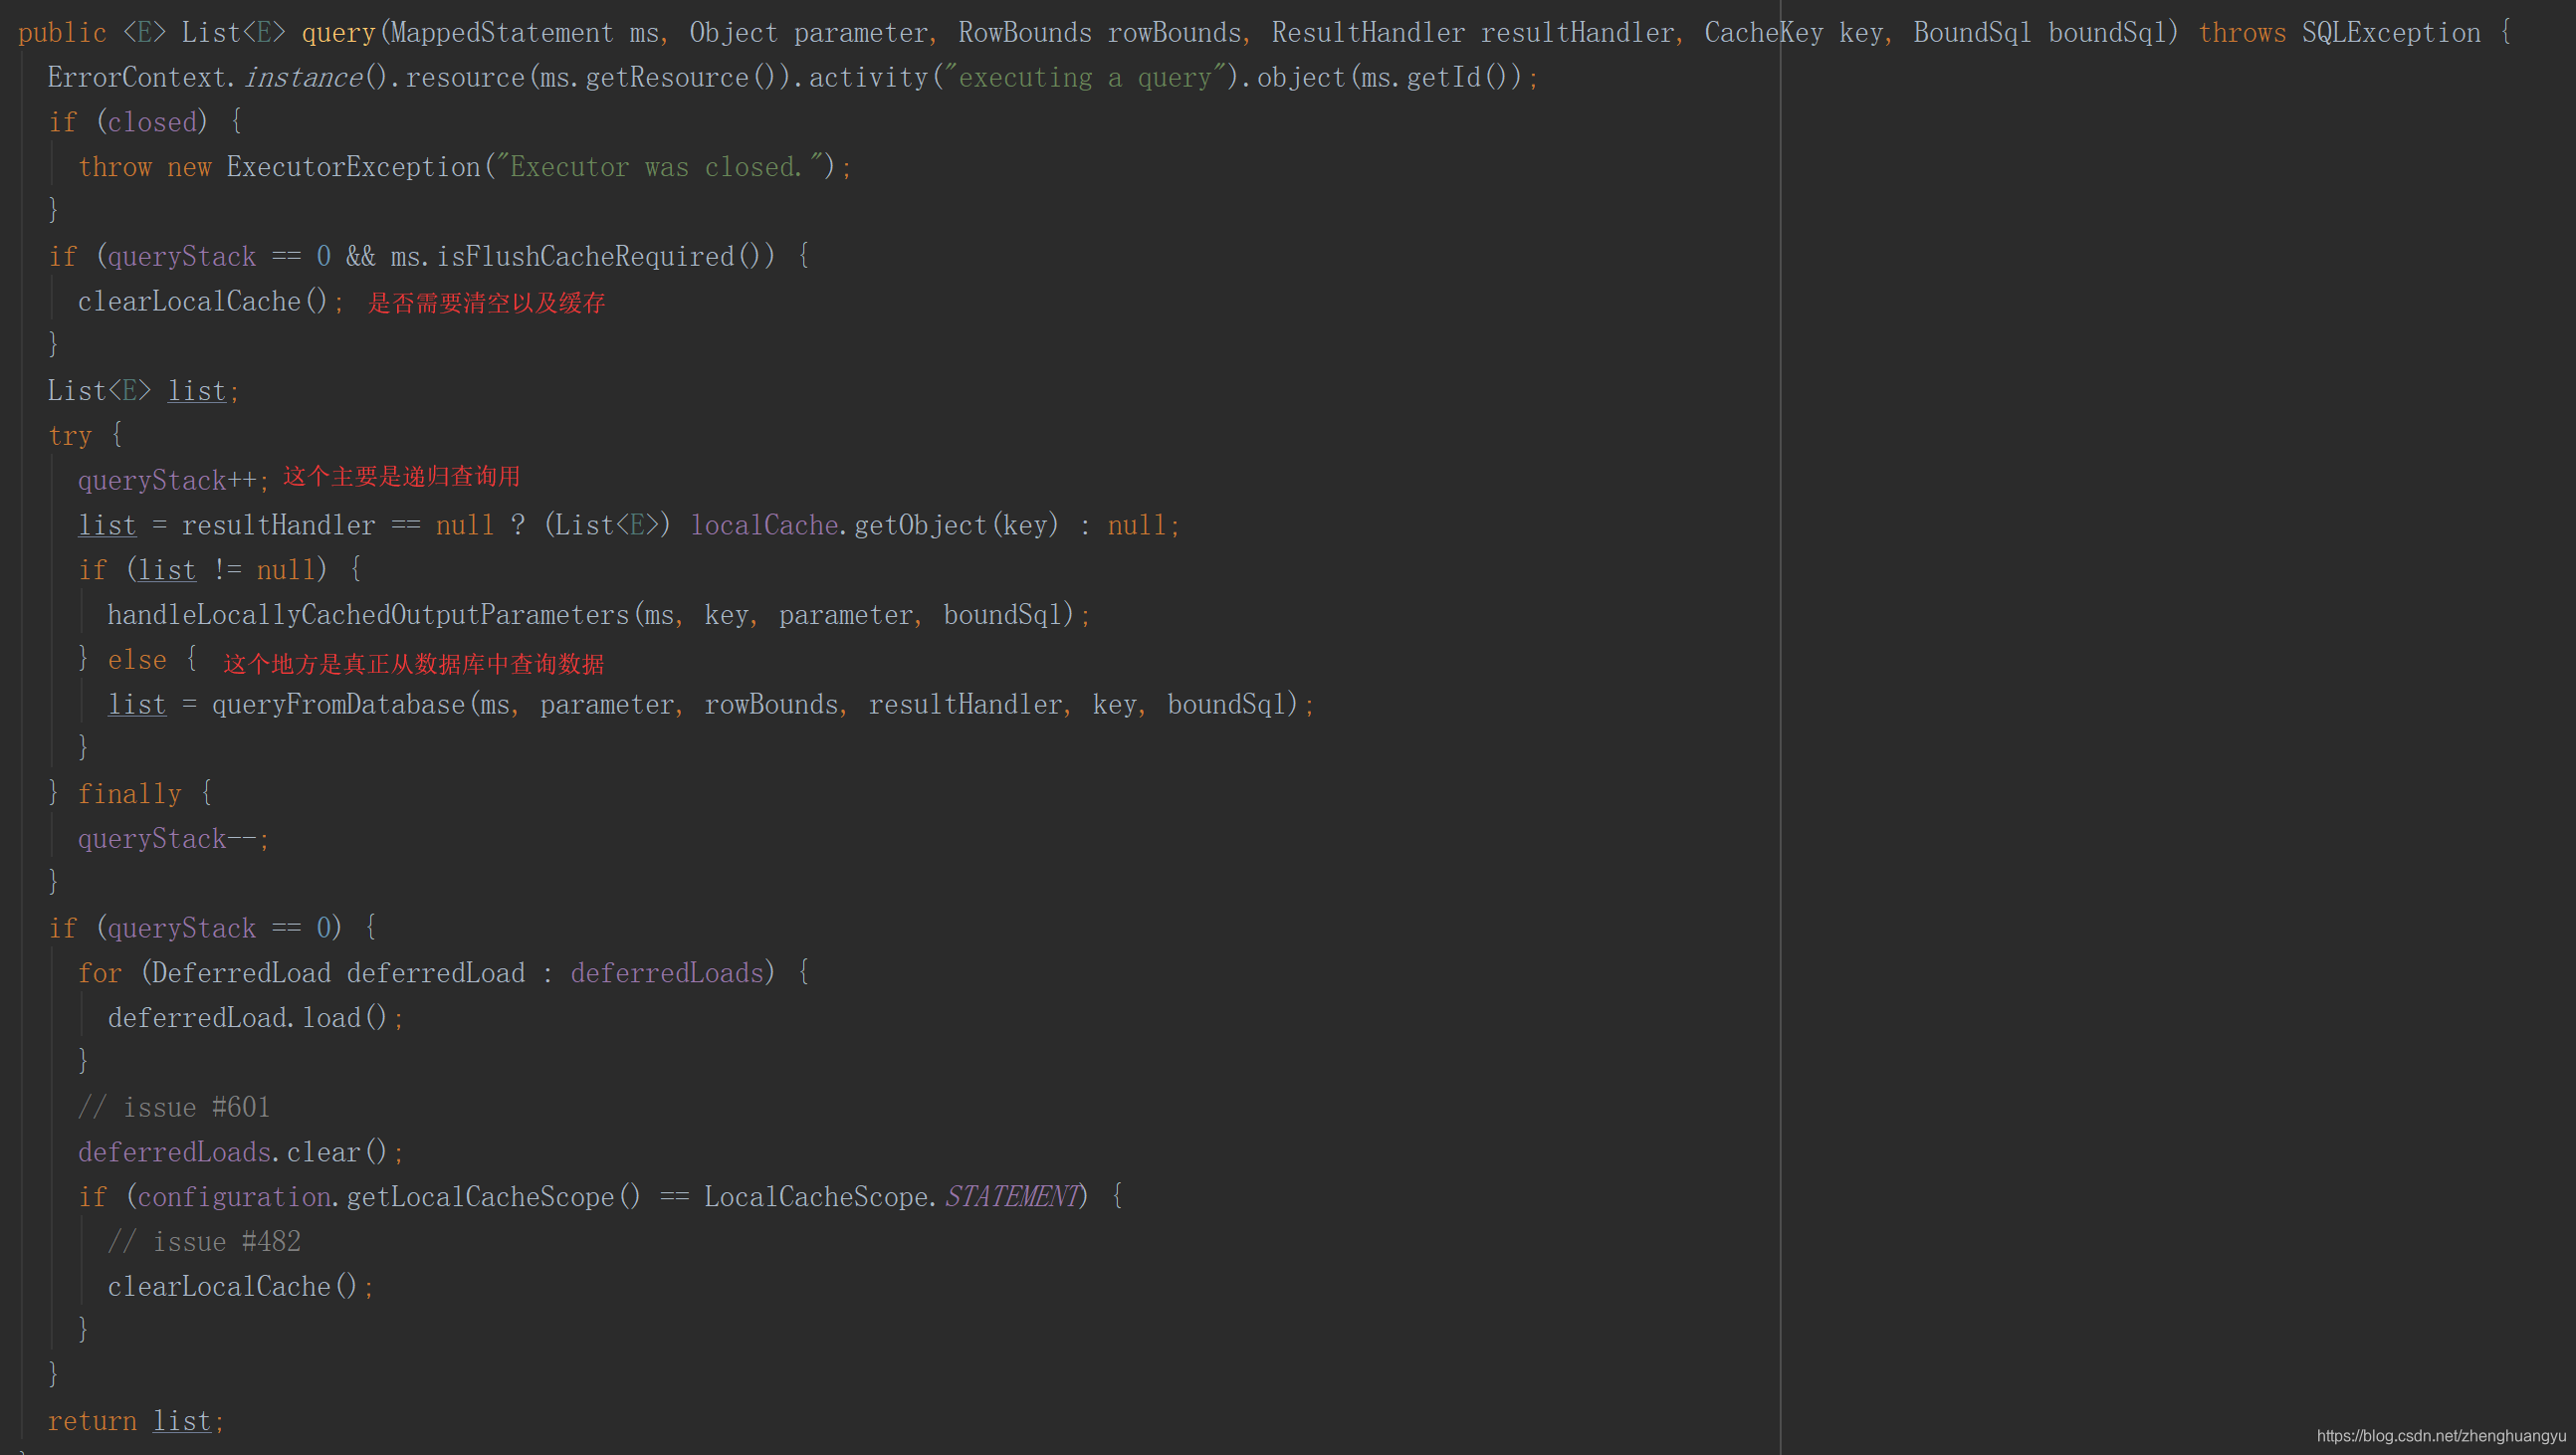Click the queryStack-- statement
This screenshot has height=1455, width=2576.
tap(173, 839)
